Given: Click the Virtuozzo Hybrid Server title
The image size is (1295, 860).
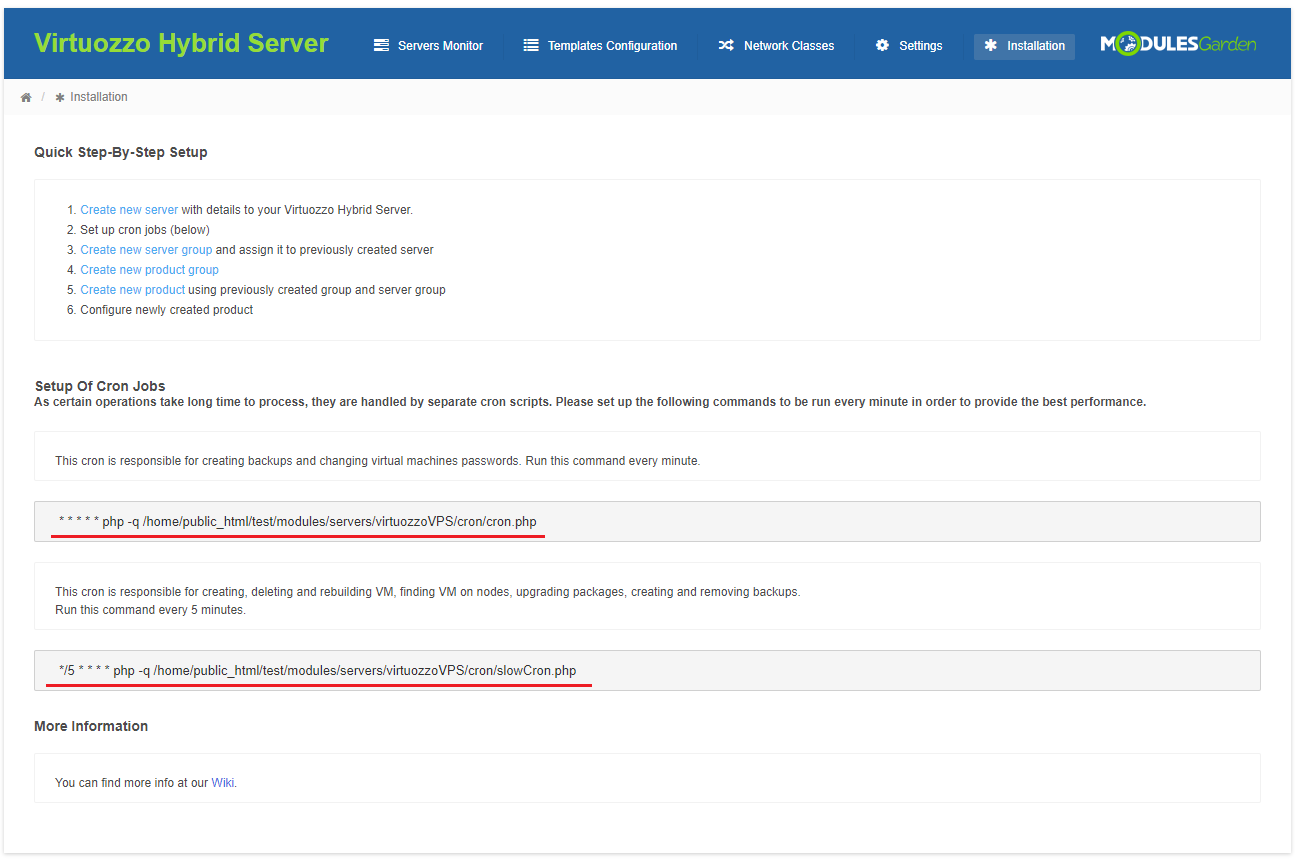Looking at the screenshot, I should (x=181, y=44).
